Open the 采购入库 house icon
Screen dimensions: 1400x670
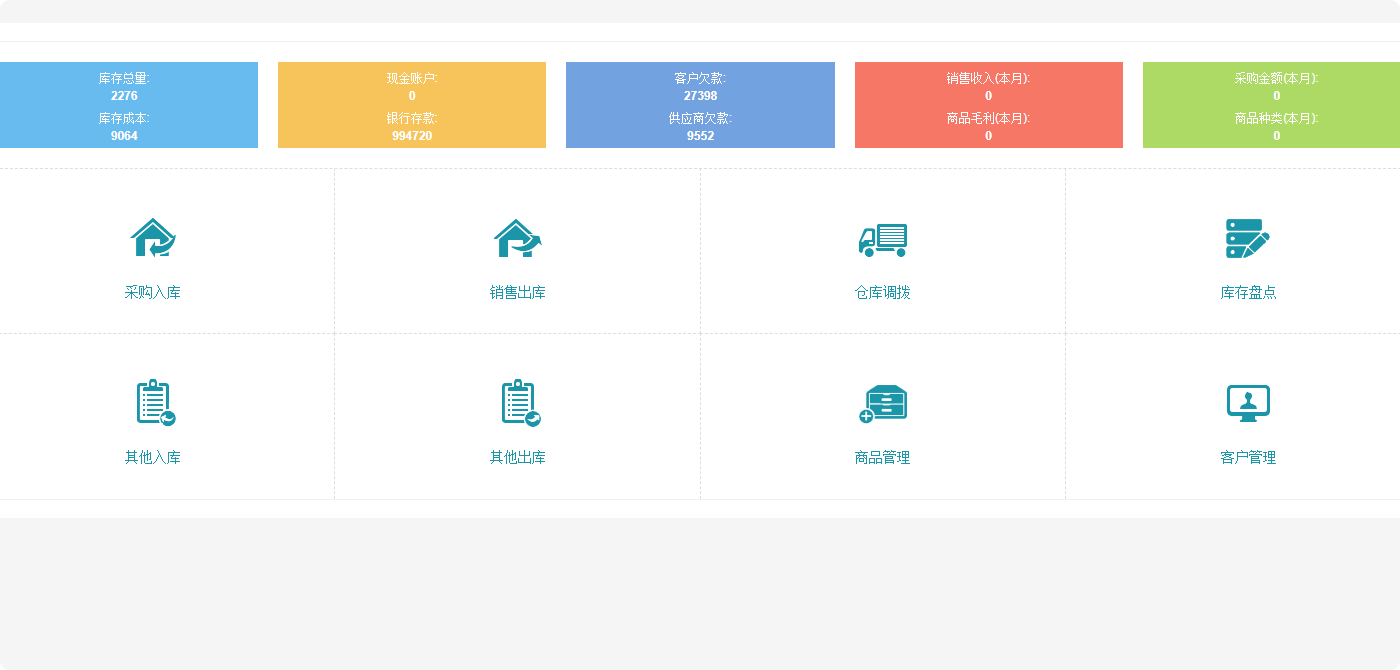[x=153, y=238]
